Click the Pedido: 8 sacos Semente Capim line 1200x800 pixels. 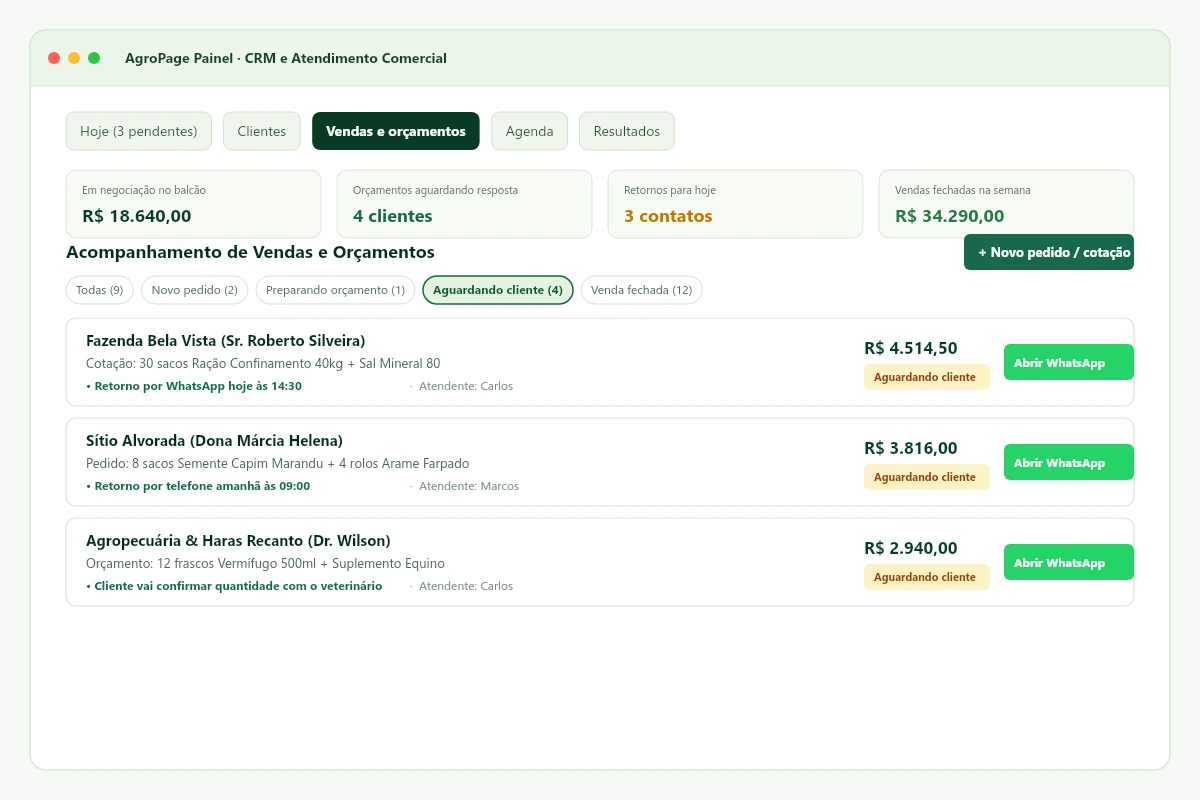click(278, 464)
